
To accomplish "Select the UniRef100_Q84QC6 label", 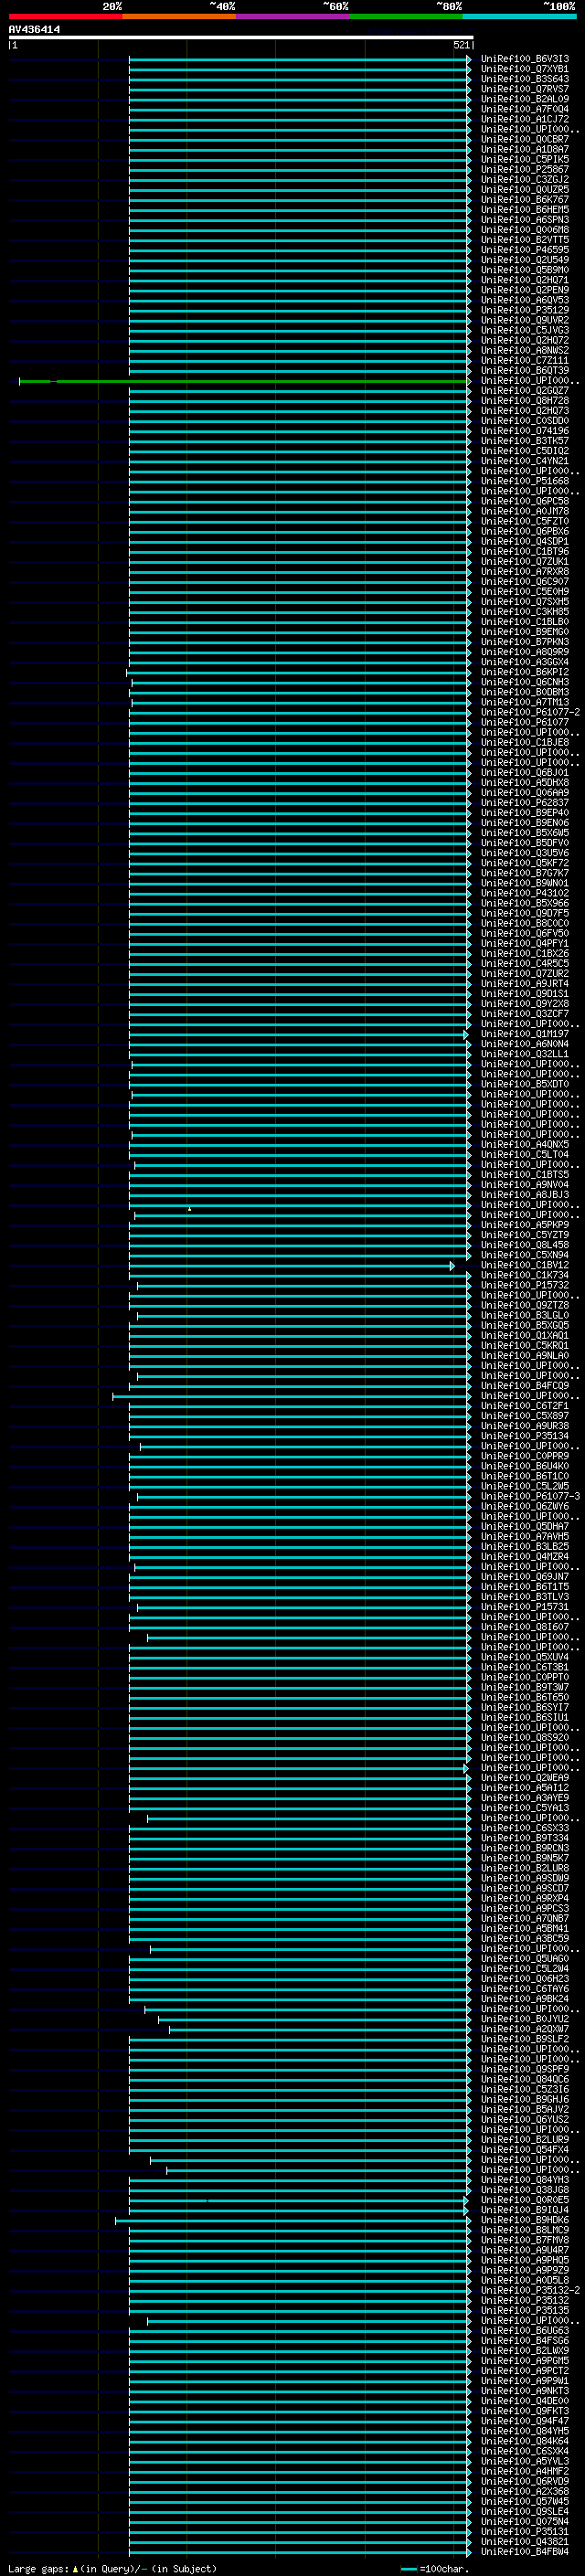I will coord(525,2080).
